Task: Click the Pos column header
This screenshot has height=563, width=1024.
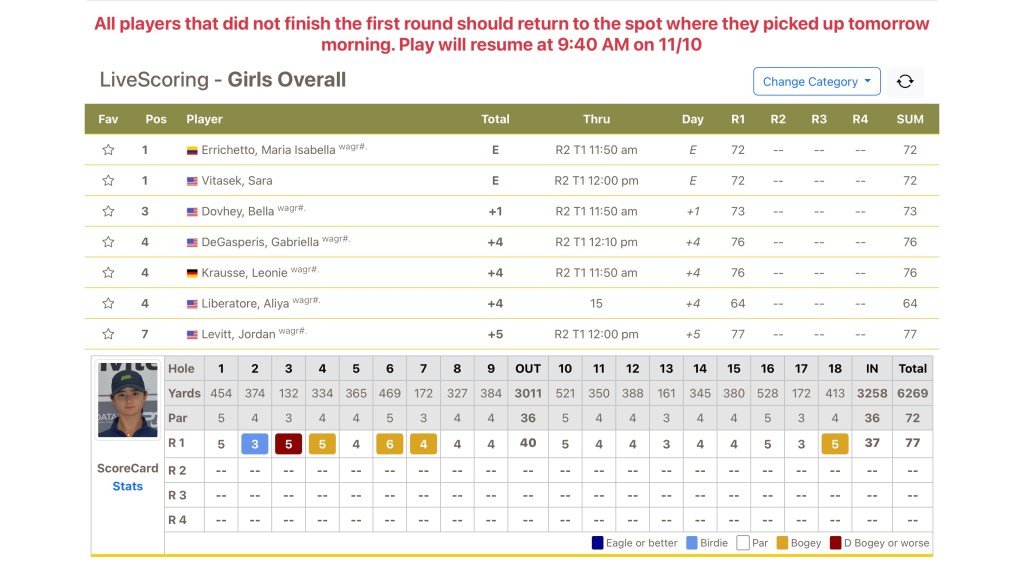Action: click(156, 119)
